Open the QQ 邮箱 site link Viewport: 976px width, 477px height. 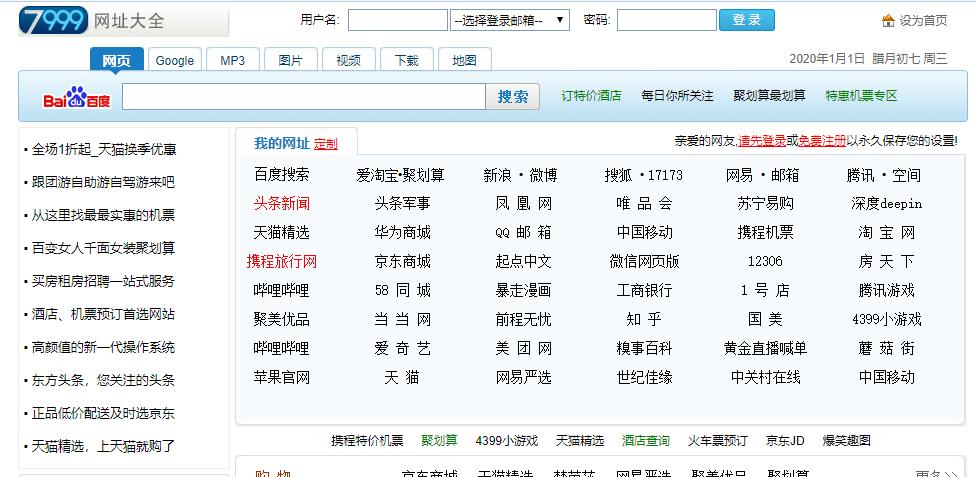523,233
